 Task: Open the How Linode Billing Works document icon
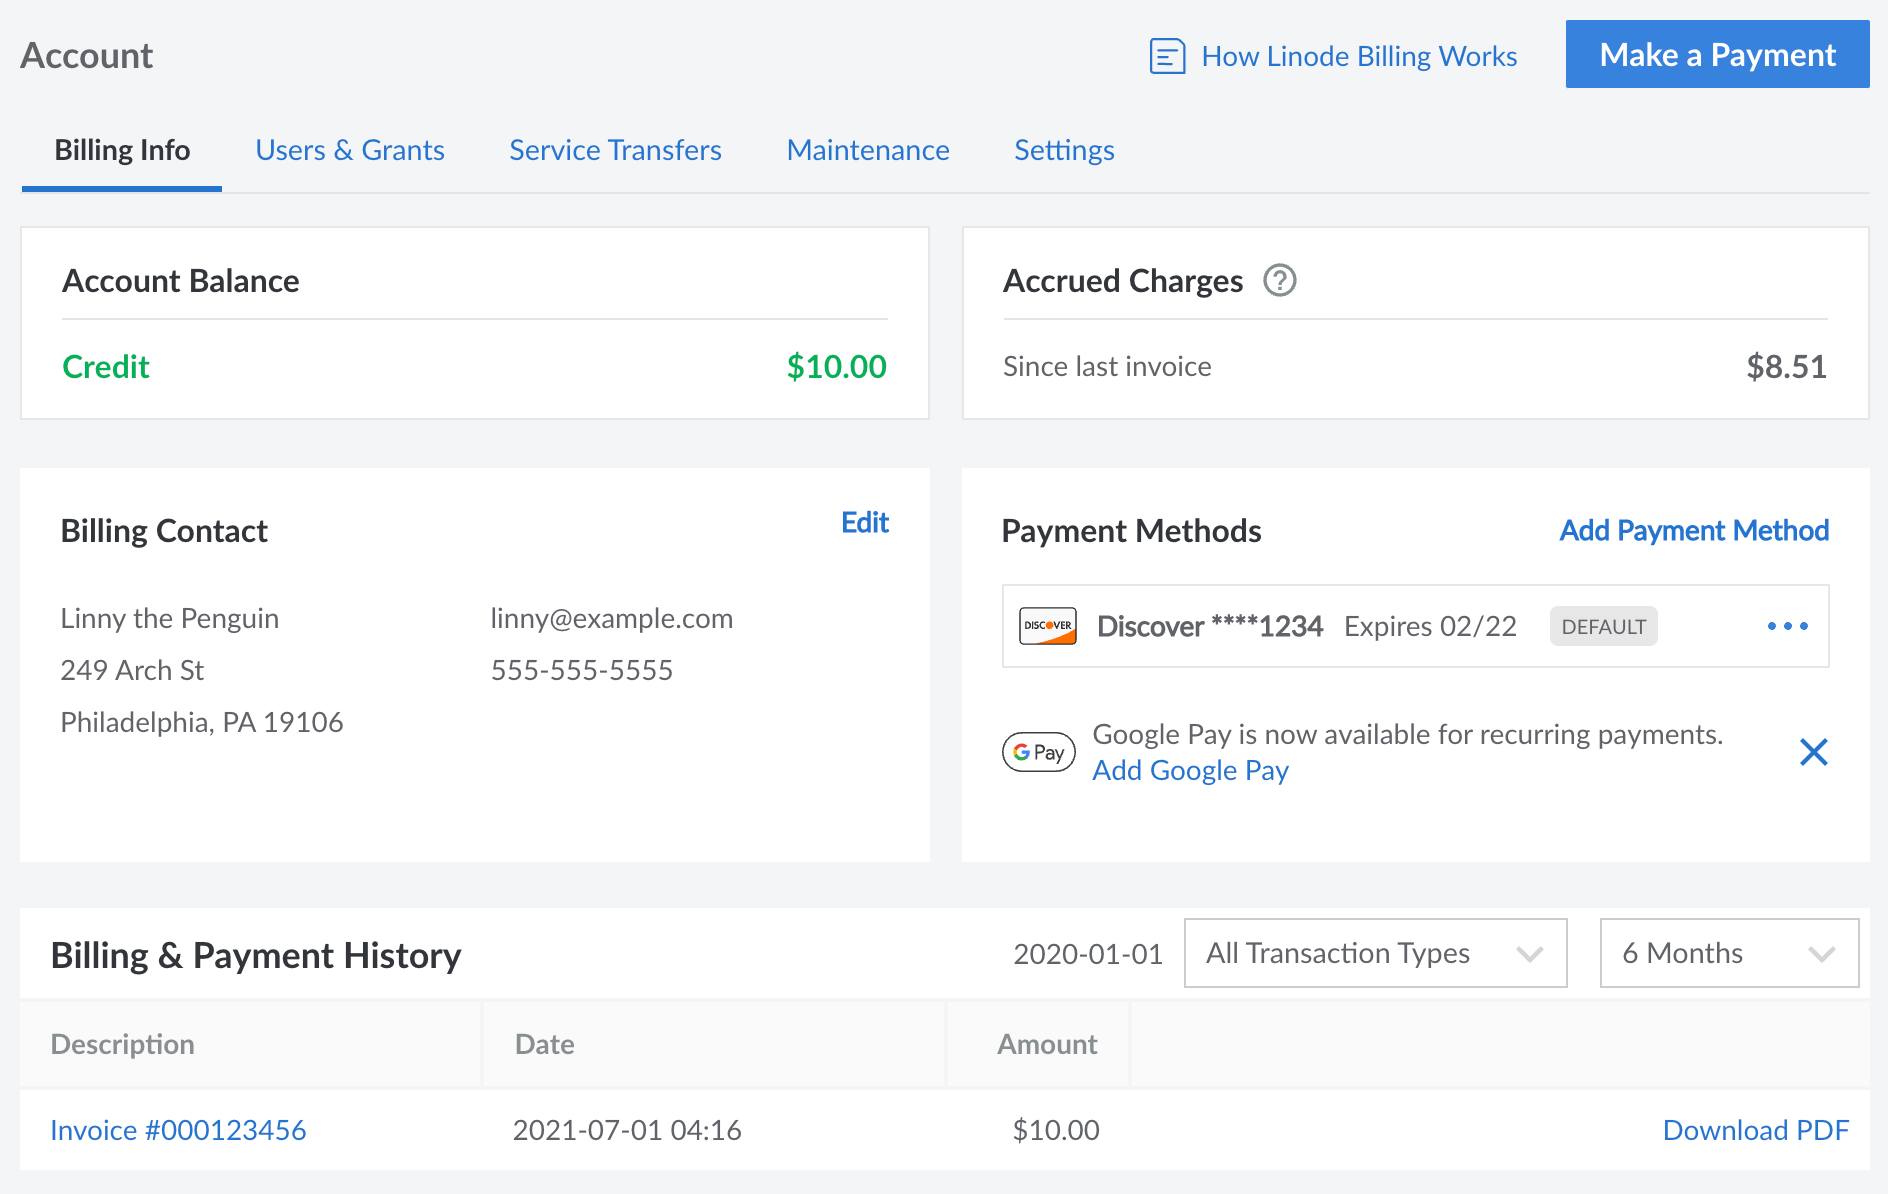1166,56
